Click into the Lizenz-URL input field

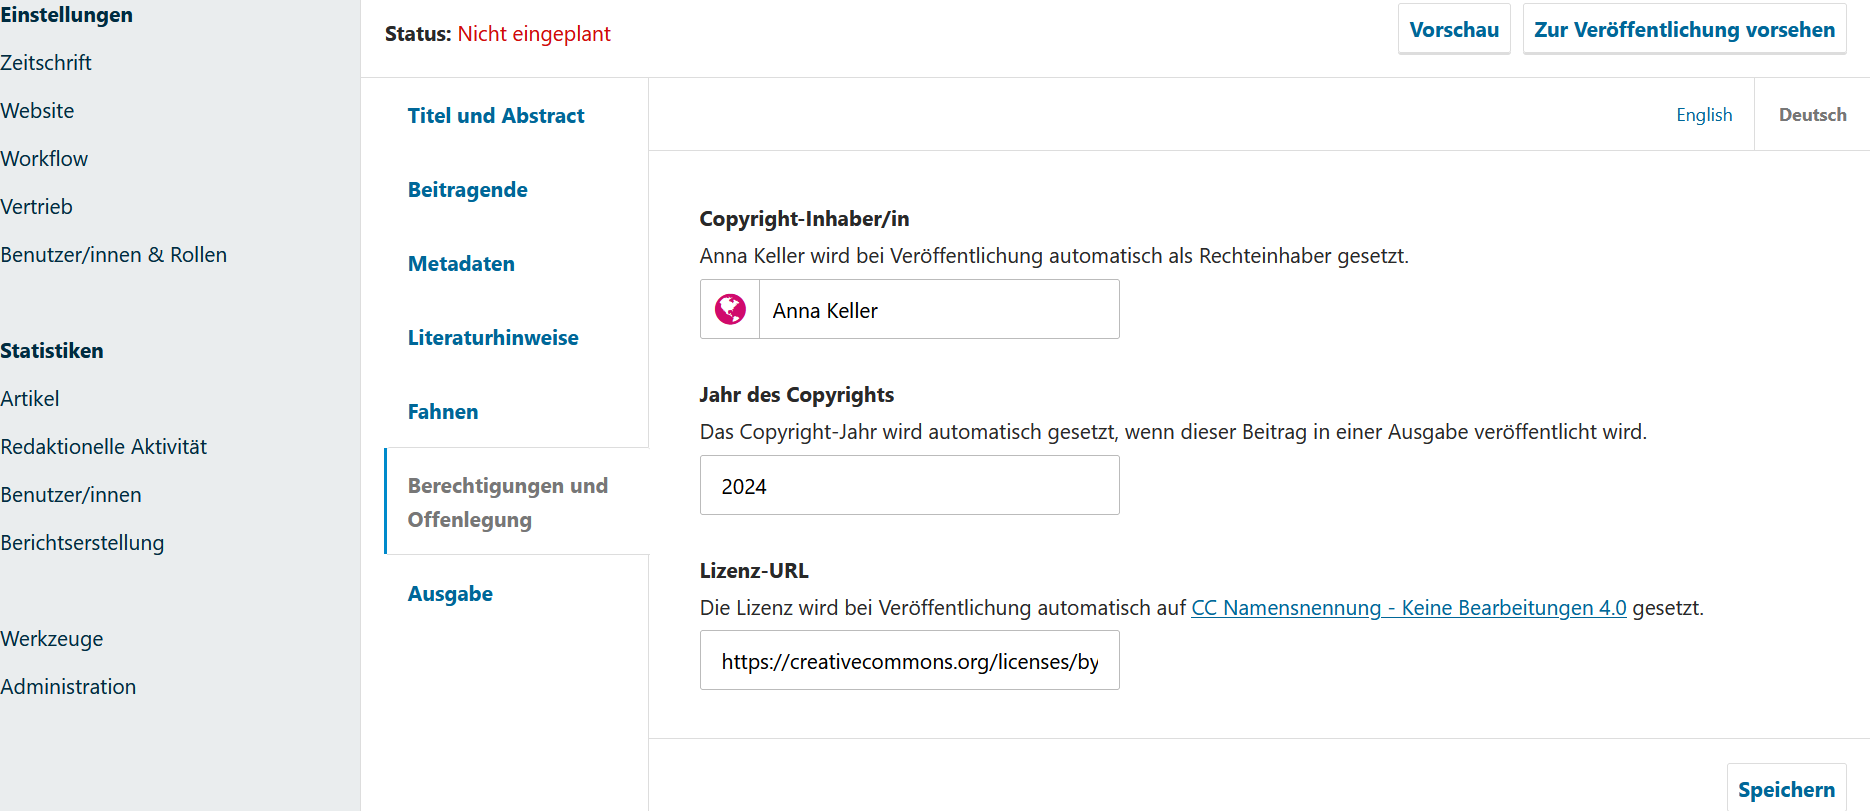(908, 661)
